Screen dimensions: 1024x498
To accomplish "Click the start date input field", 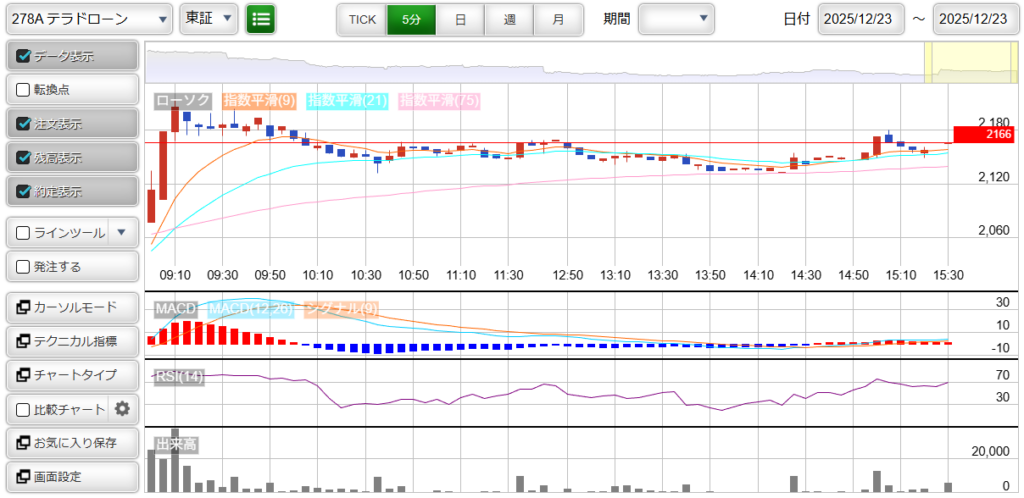I will pos(861,19).
